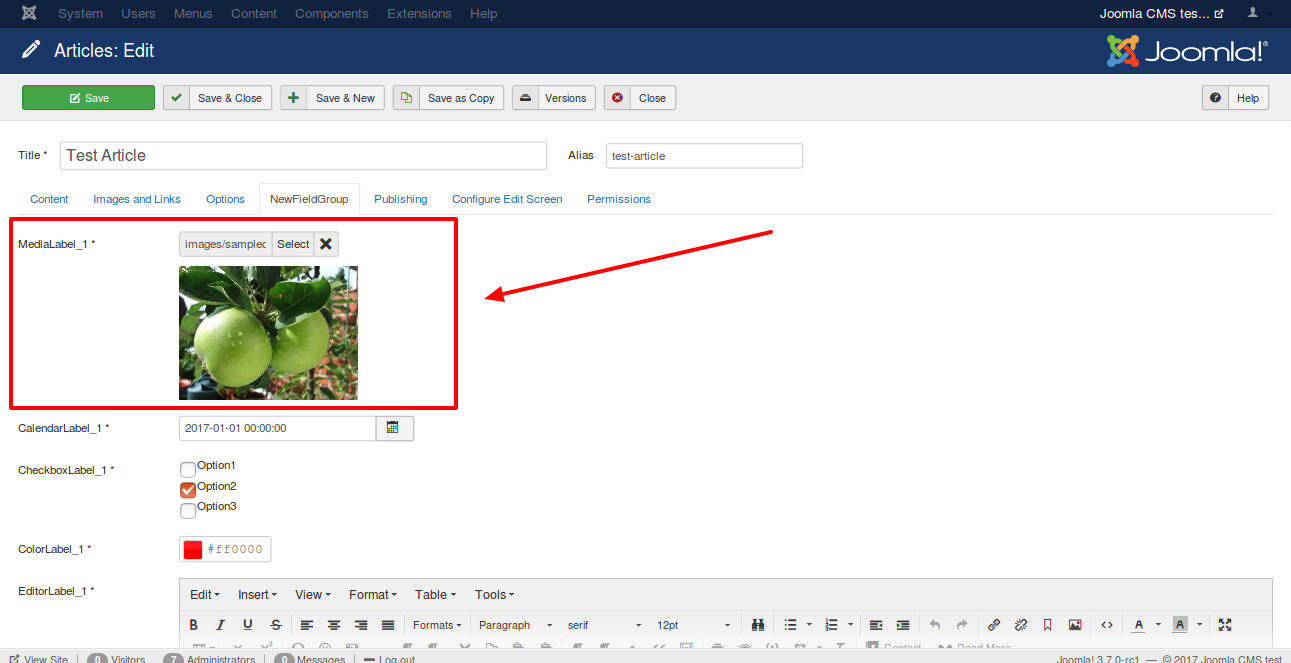
Task: Expand the 12pt font size dropdown
Action: click(691, 625)
